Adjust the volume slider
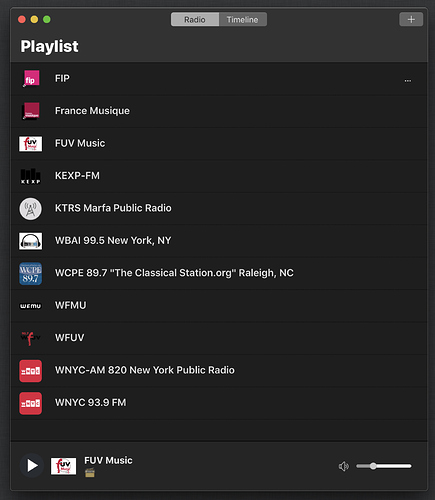This screenshot has height=500, width=435. 384,466
